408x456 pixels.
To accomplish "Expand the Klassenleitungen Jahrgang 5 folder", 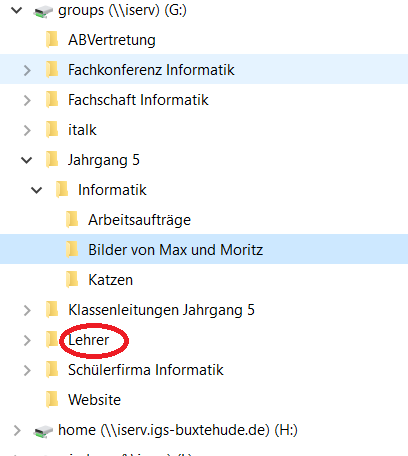I will [x=27, y=310].
